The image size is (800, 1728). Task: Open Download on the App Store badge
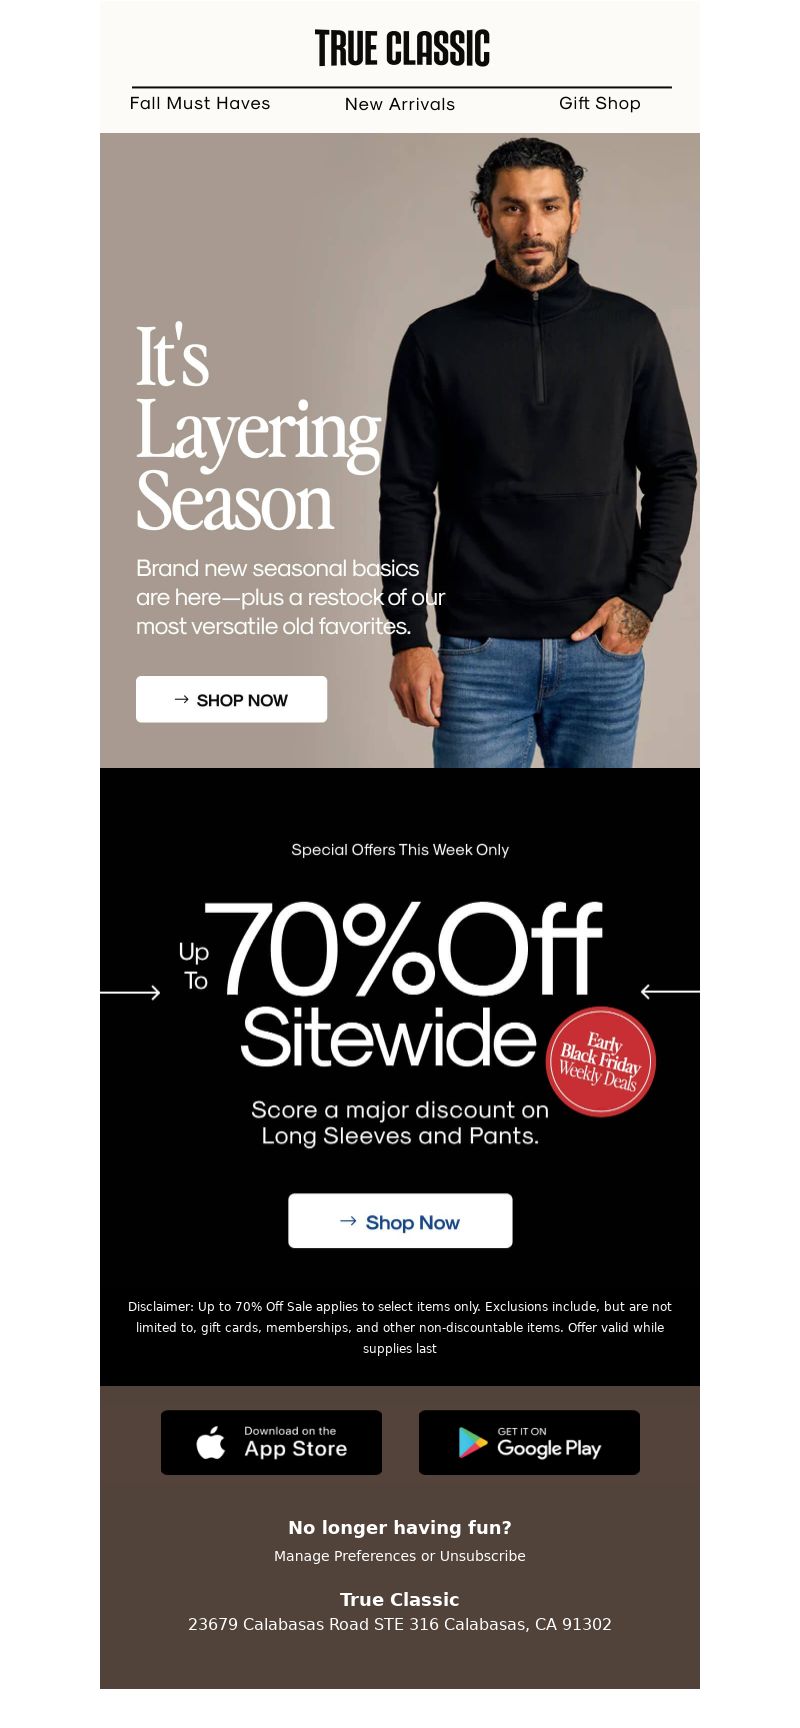click(x=271, y=1442)
